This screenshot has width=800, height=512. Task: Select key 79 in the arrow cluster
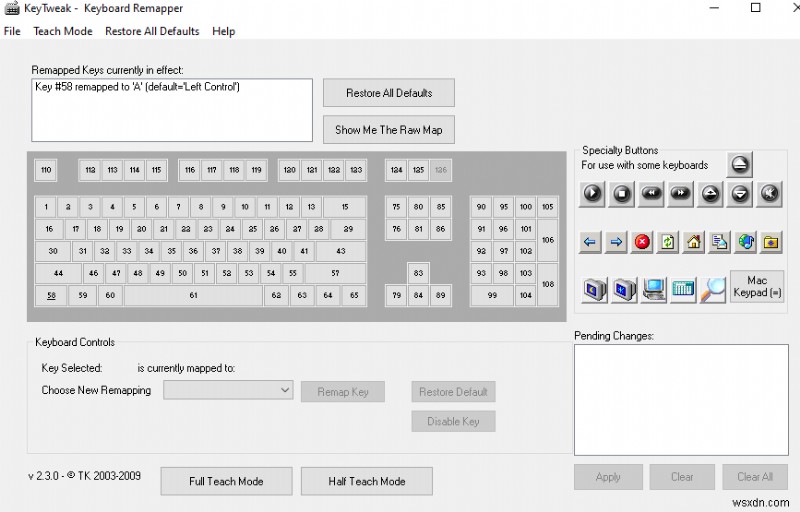point(396,295)
